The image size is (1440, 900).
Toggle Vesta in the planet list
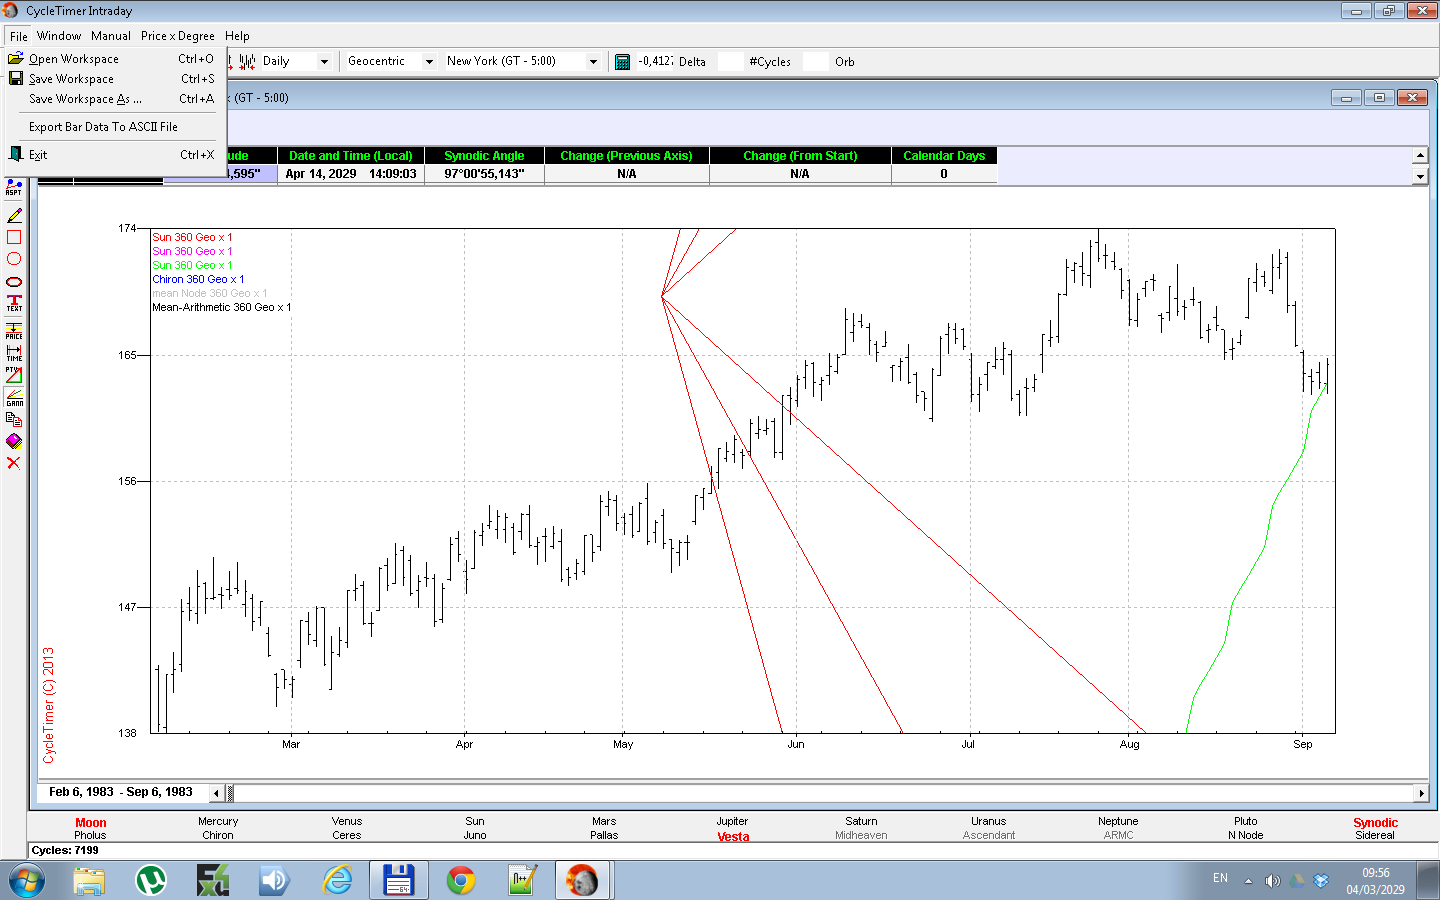[x=733, y=837]
